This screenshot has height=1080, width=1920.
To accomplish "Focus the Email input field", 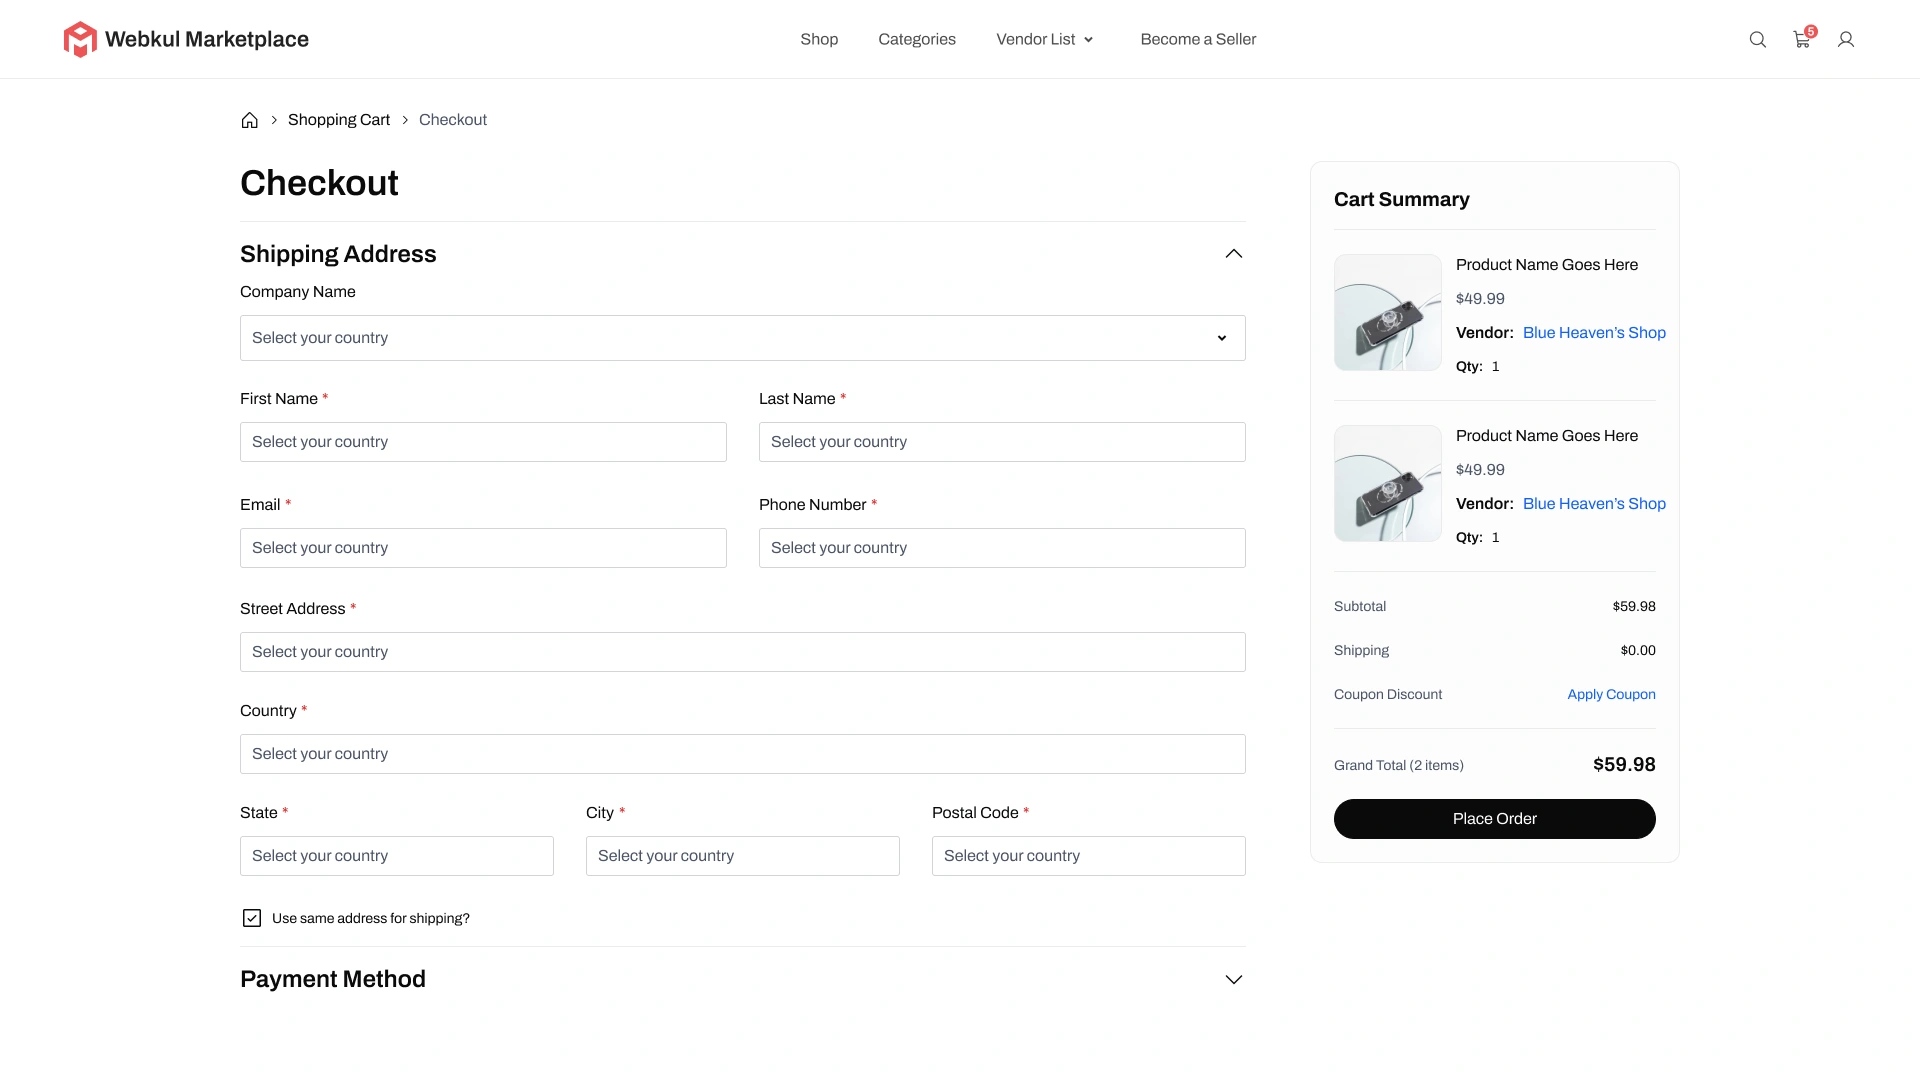I will [x=483, y=548].
